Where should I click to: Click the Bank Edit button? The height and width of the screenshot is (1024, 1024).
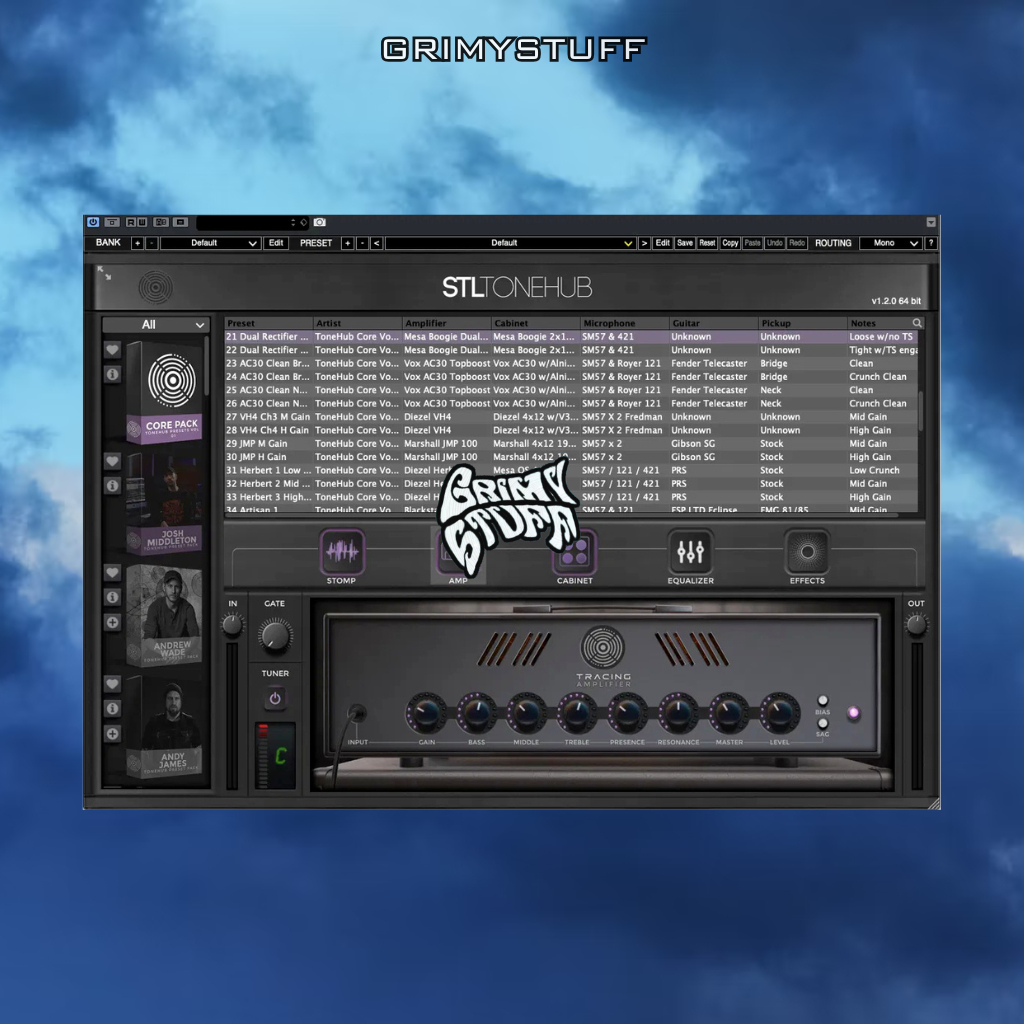[x=276, y=243]
